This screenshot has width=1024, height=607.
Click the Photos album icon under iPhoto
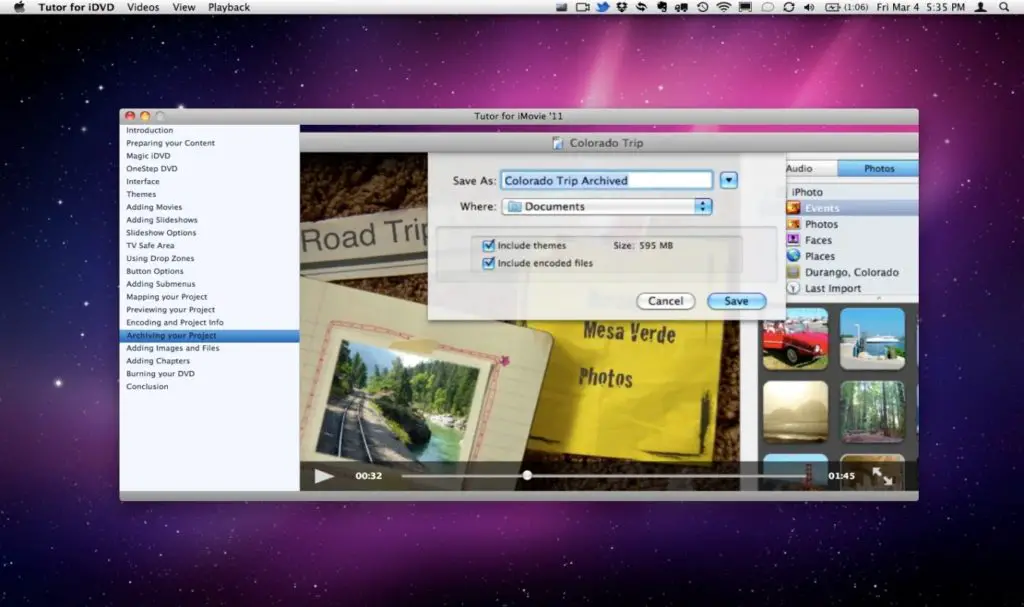793,224
